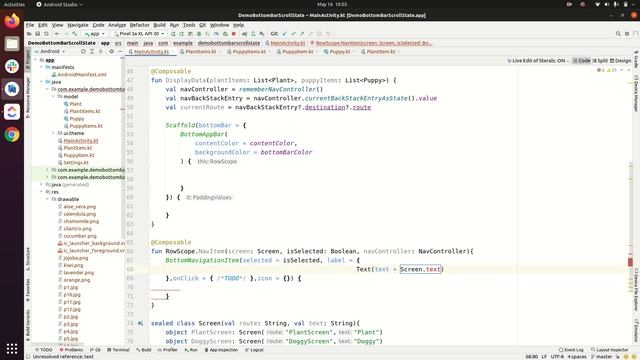Open the Analyze menu
This screenshot has height=360, width=640.
pyautogui.click(x=117, y=25)
